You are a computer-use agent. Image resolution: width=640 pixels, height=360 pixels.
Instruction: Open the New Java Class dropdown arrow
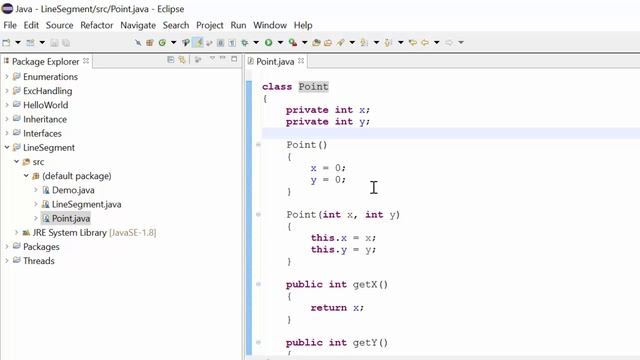pos(173,42)
